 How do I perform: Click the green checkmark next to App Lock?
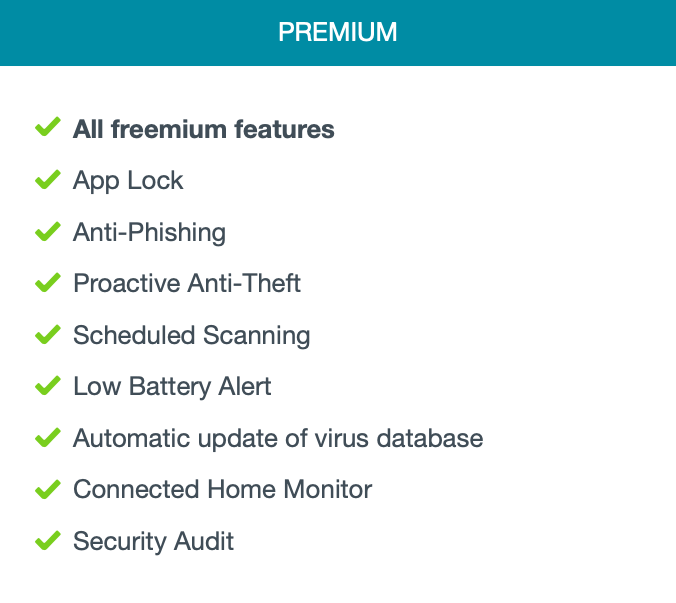click(x=48, y=180)
